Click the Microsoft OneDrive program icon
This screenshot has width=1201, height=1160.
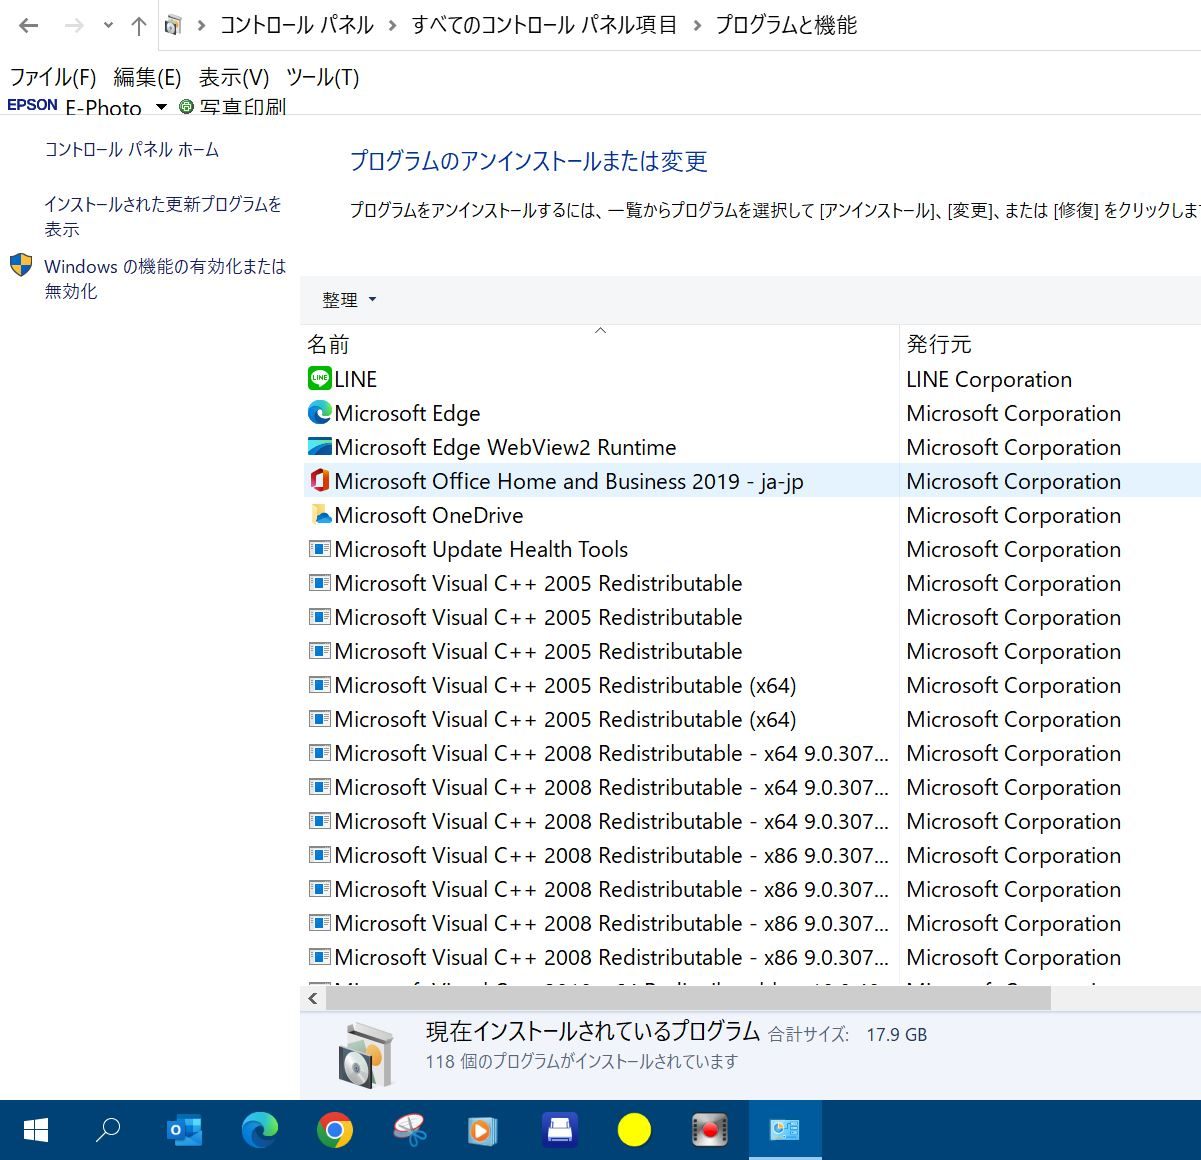pos(320,514)
